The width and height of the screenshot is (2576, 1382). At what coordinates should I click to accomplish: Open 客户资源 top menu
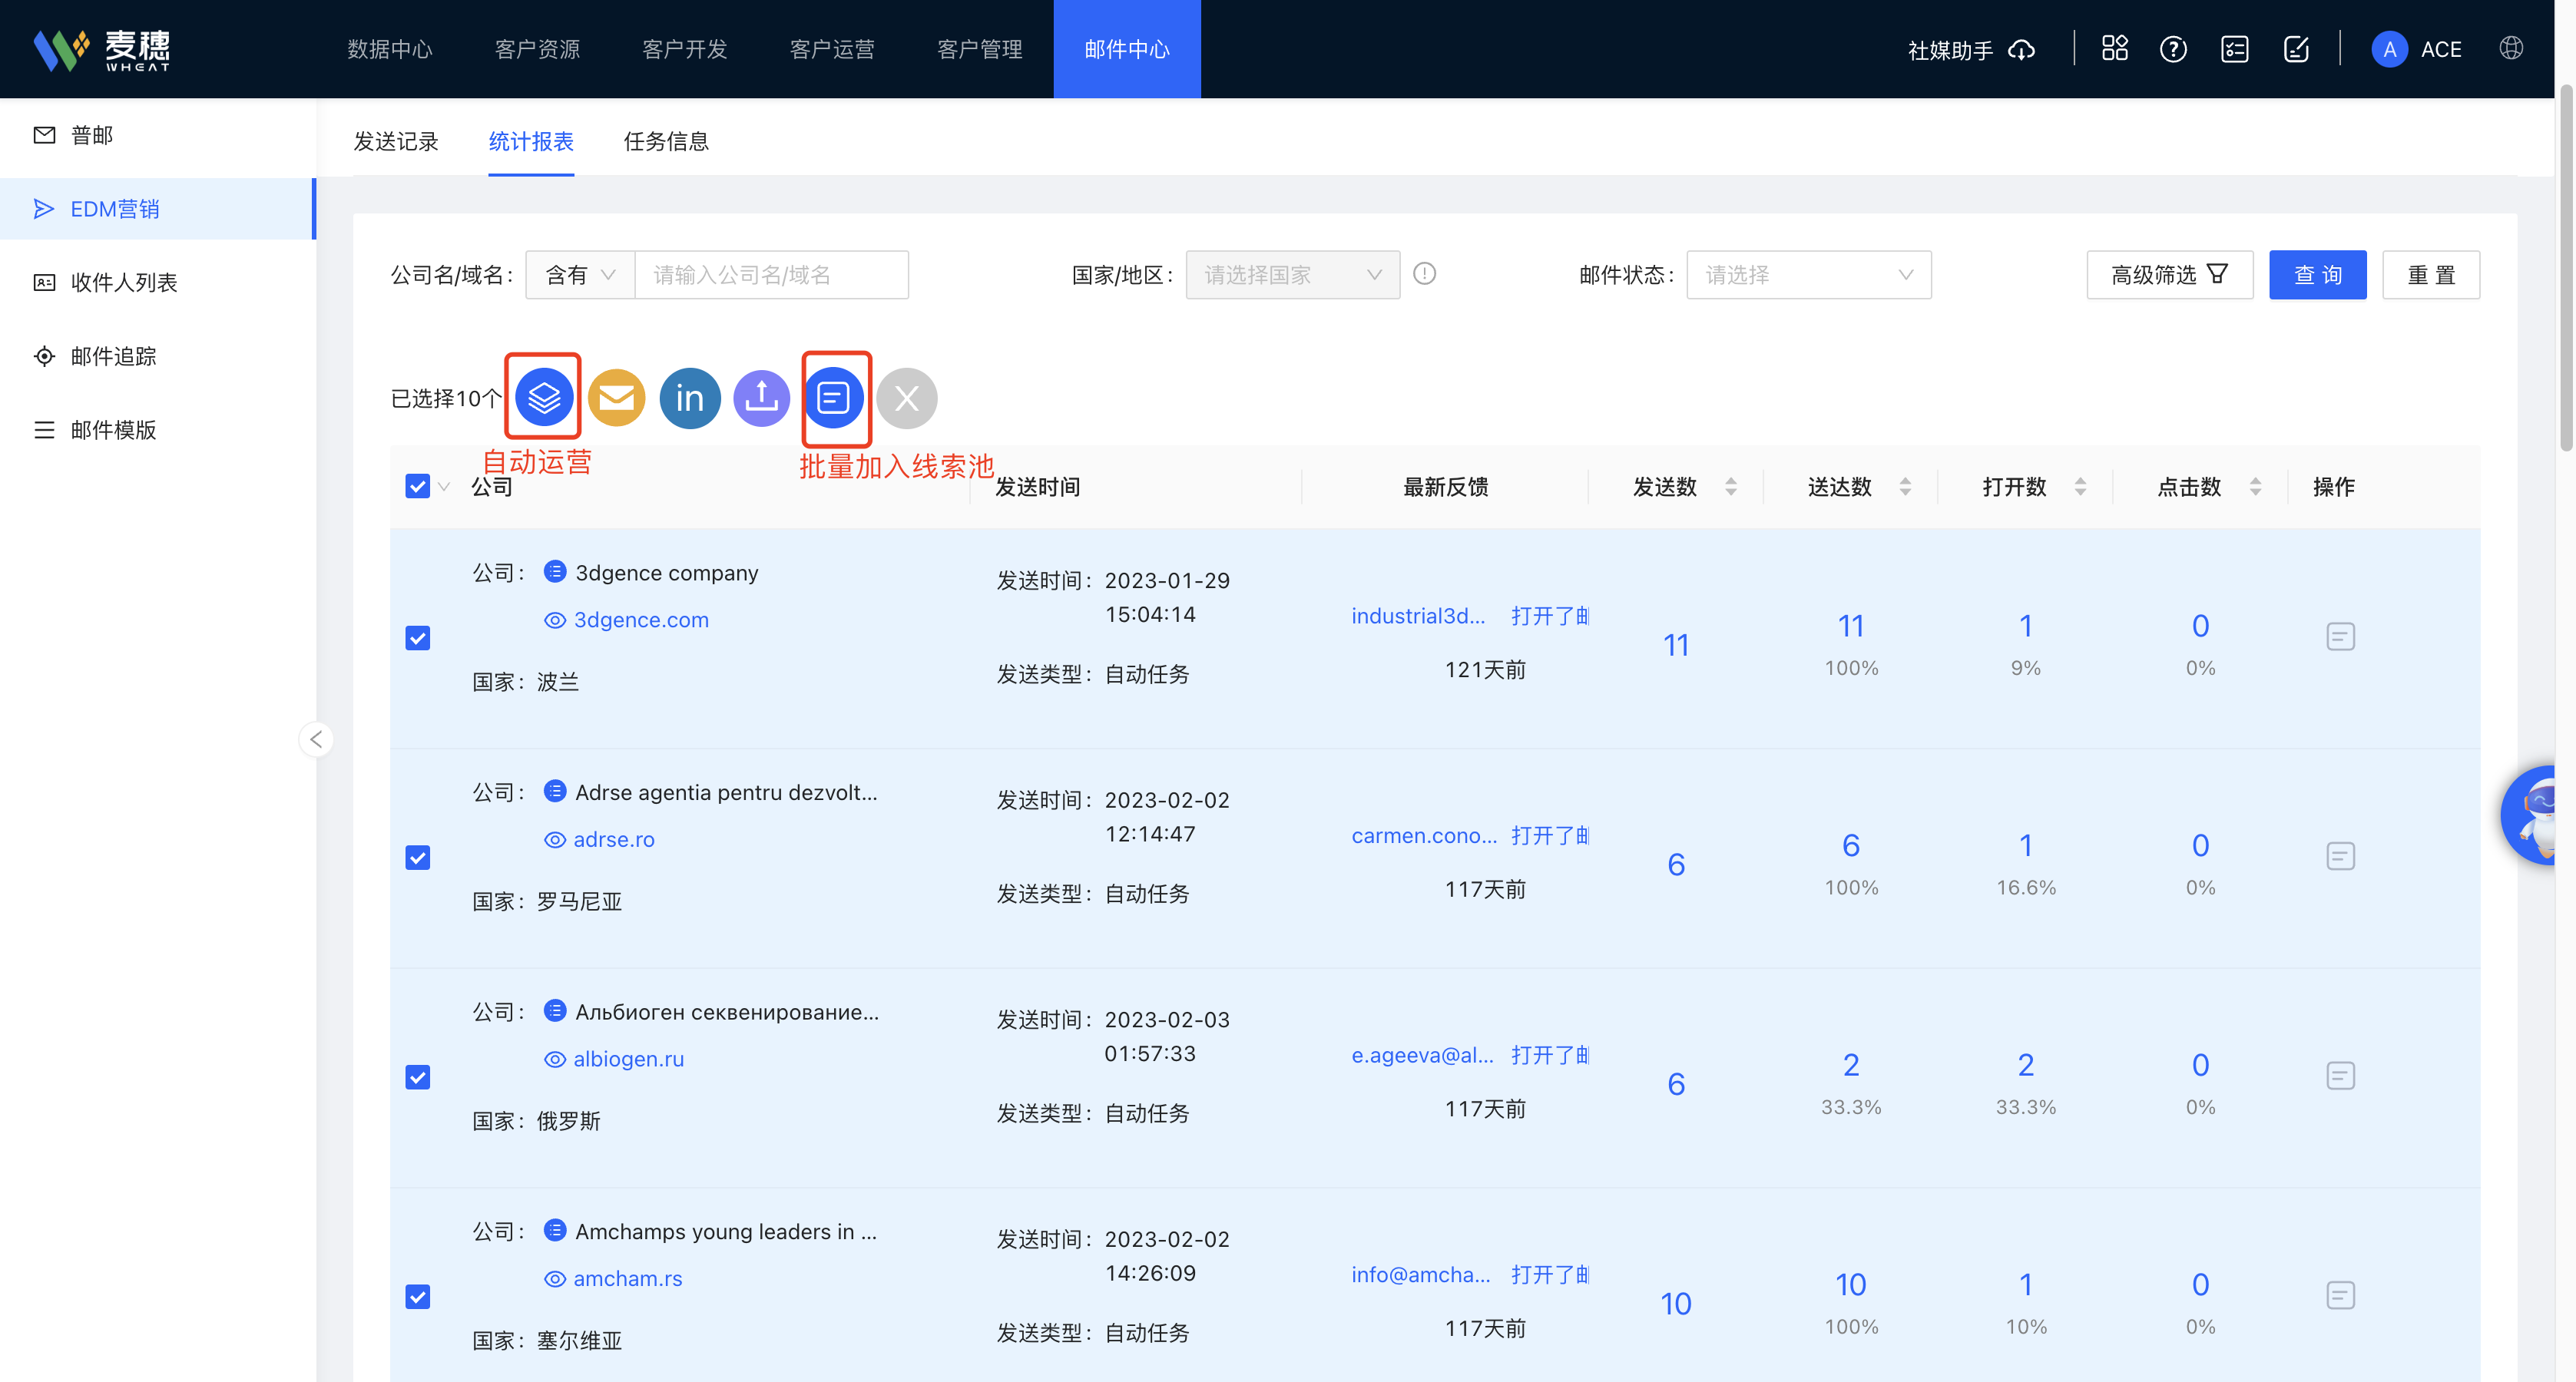537,49
